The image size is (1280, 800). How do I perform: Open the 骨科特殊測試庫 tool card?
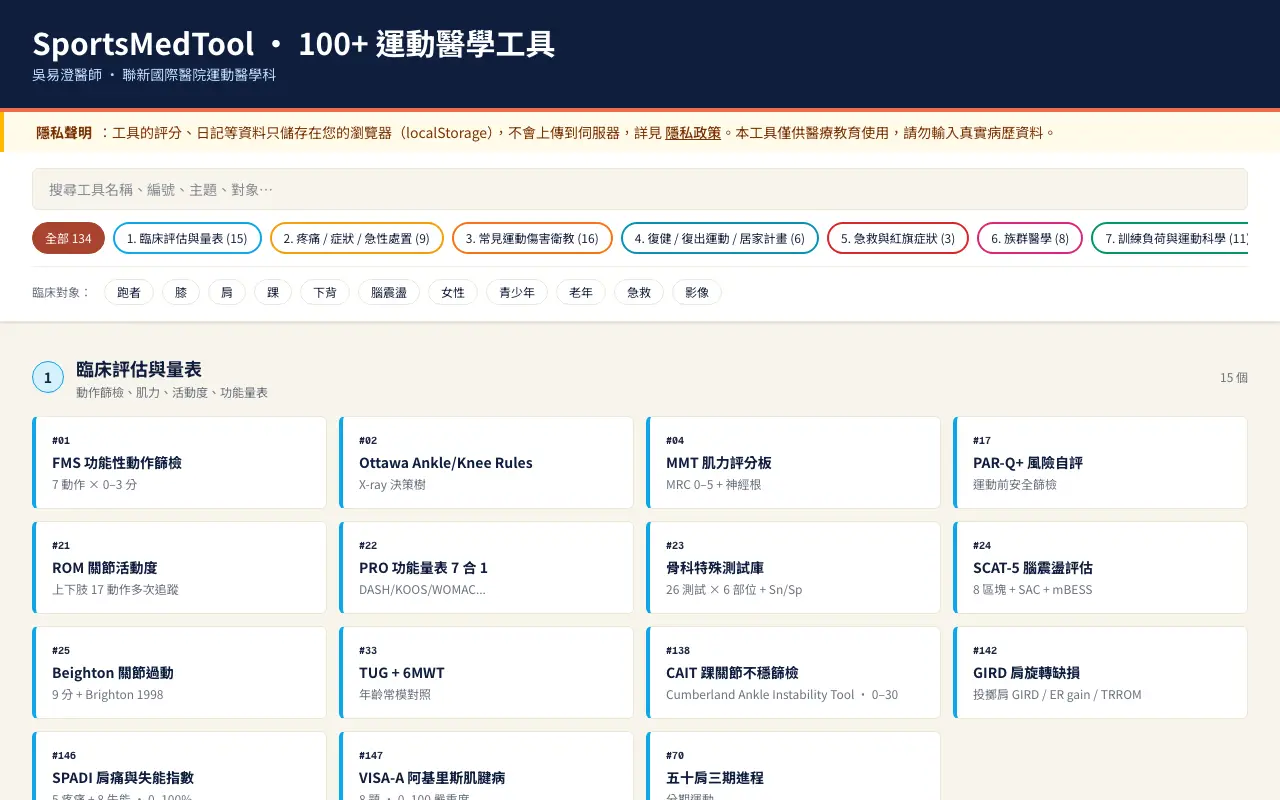coord(794,567)
